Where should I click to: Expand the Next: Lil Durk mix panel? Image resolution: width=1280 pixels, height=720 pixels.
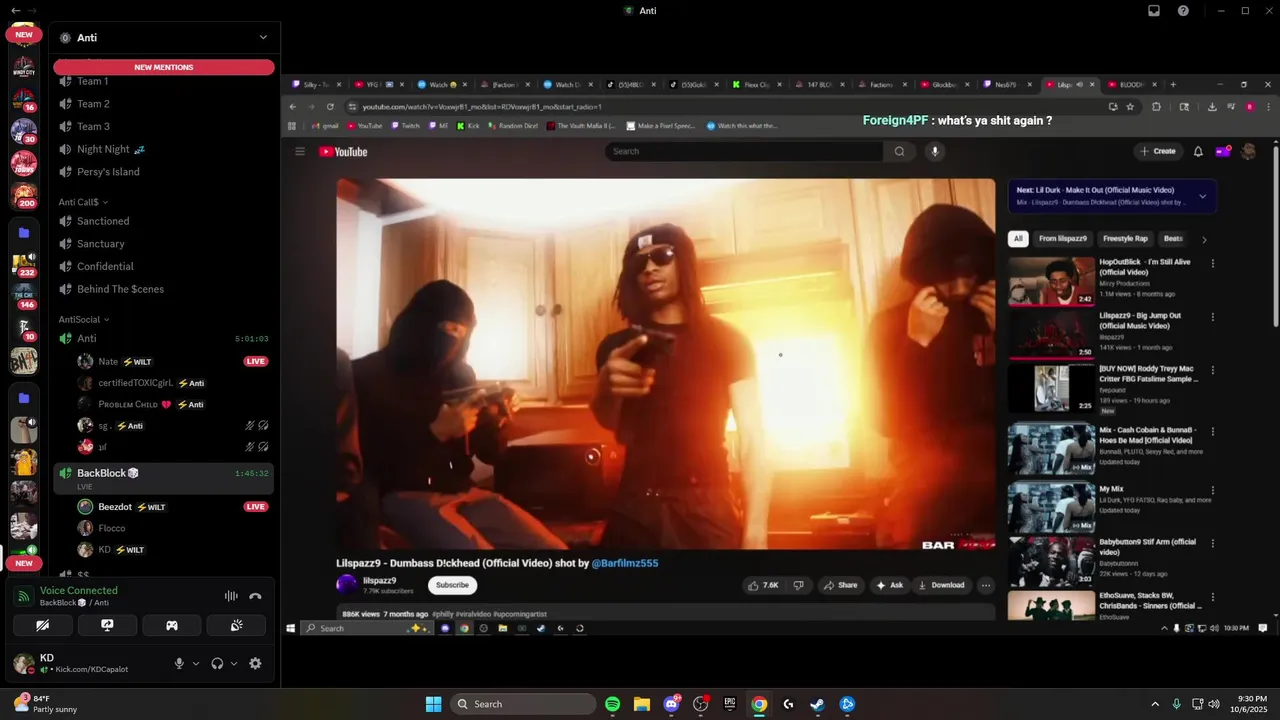pos(1202,196)
